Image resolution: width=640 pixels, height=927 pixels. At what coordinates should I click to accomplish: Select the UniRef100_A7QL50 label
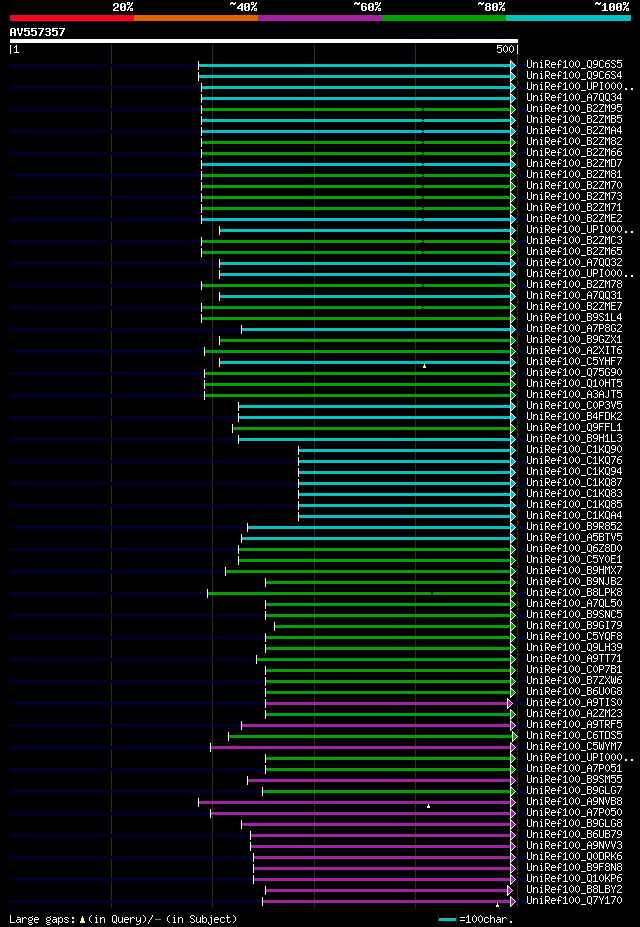(x=574, y=604)
